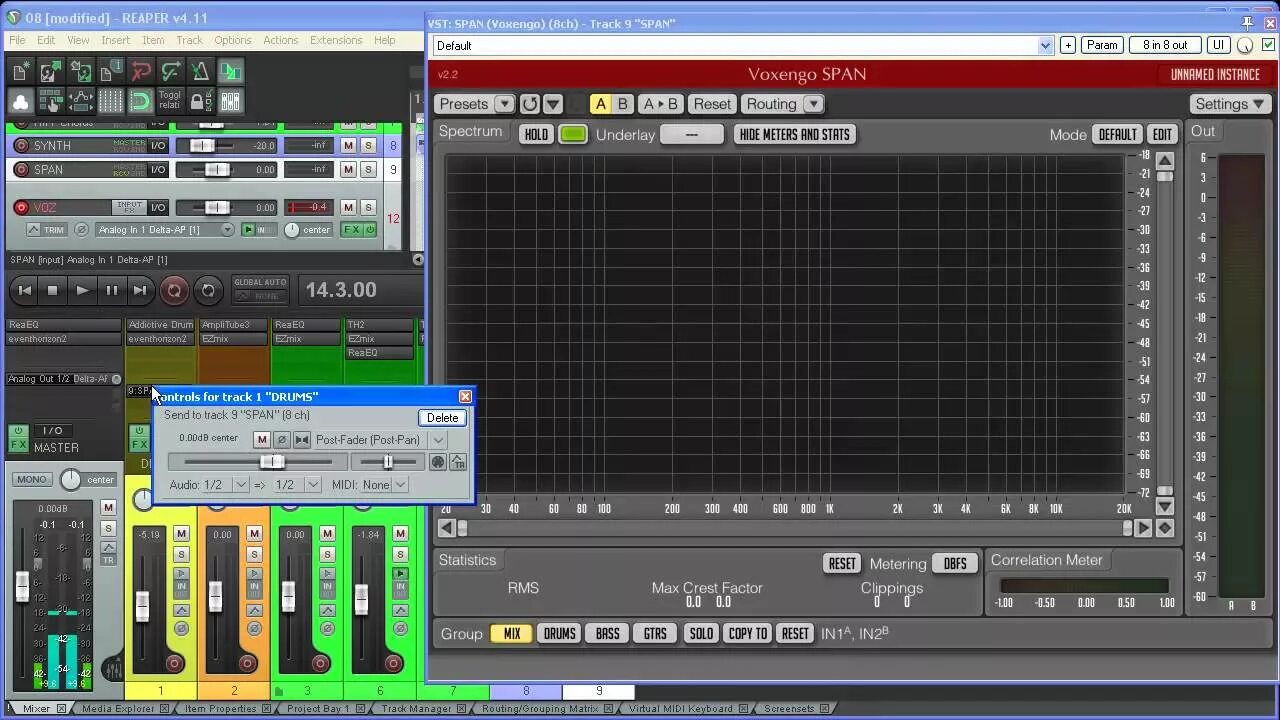The width and height of the screenshot is (1280, 720).
Task: Mute the master mixer channel
Action: (x=108, y=509)
